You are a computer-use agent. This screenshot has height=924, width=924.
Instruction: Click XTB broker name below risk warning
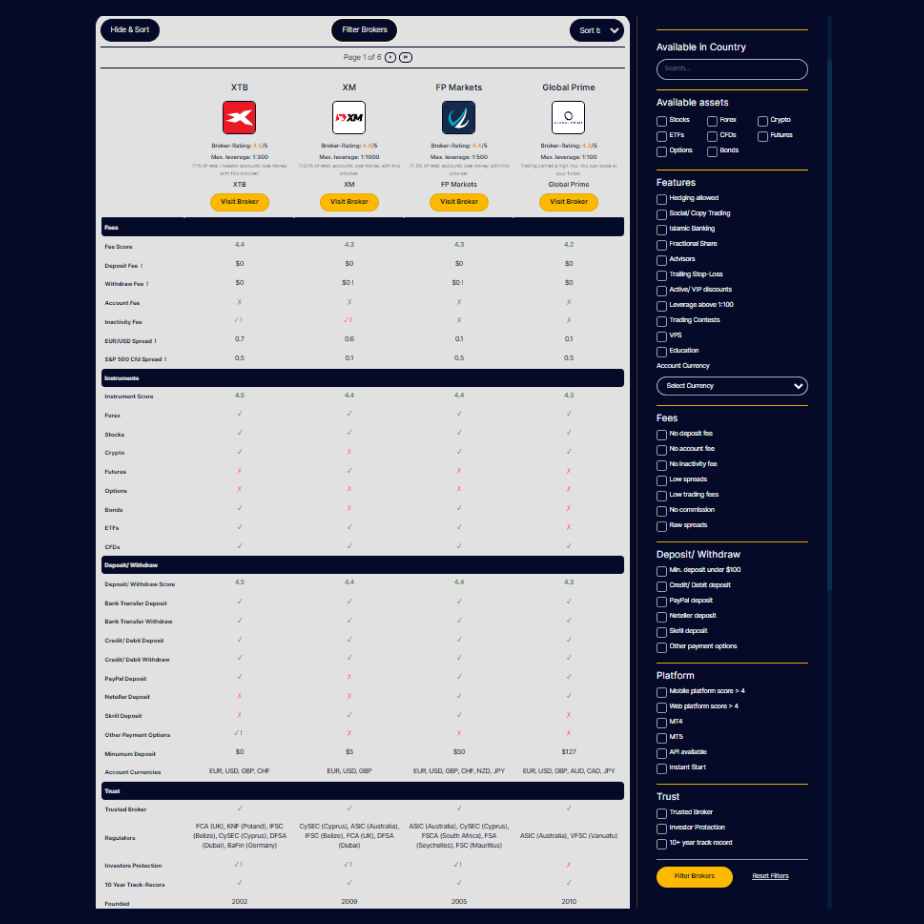239,184
